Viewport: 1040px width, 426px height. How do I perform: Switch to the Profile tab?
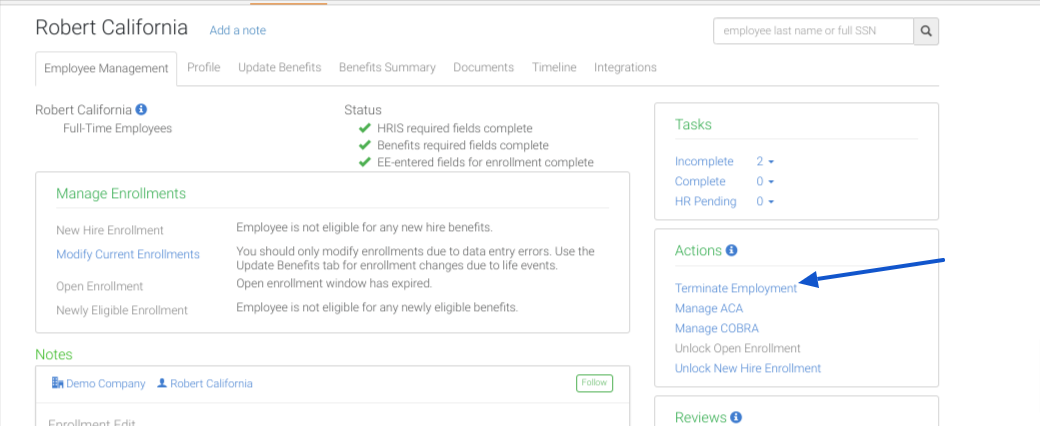[203, 67]
